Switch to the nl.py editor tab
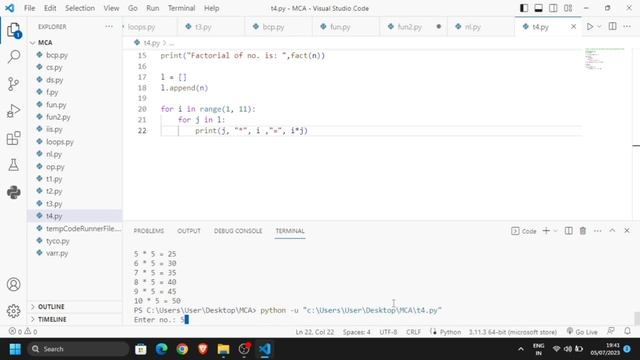640x360 pixels. coord(481,27)
